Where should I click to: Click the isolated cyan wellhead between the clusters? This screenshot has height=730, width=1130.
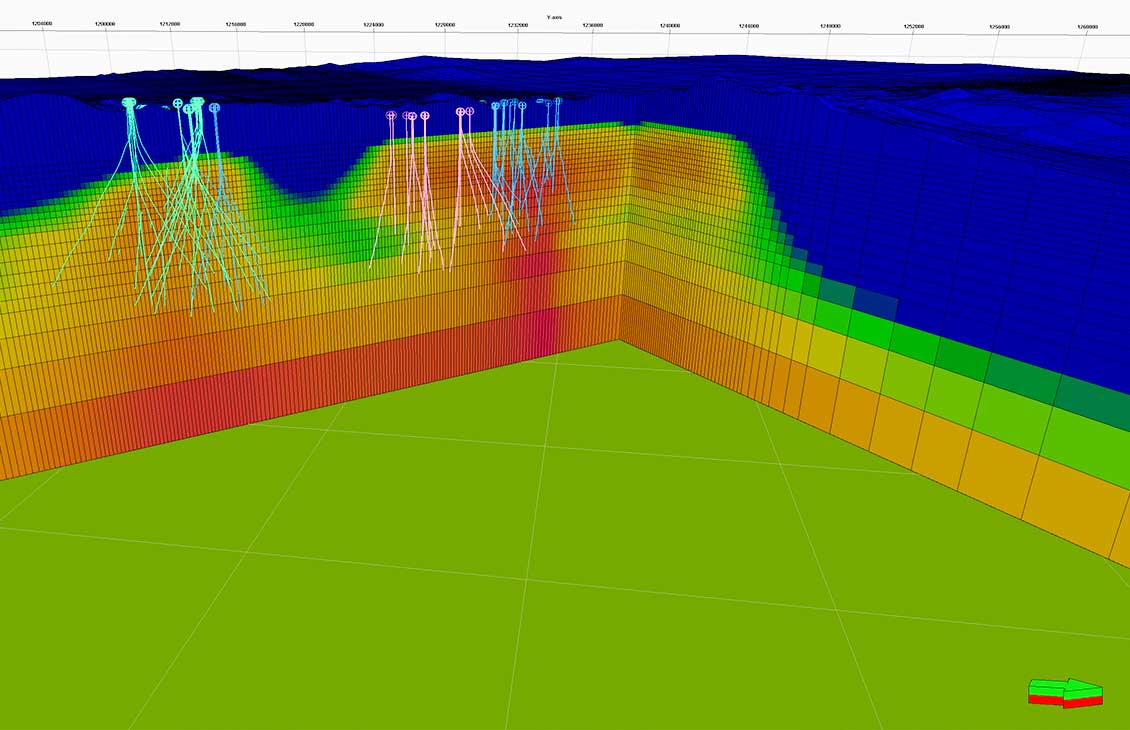(x=214, y=105)
